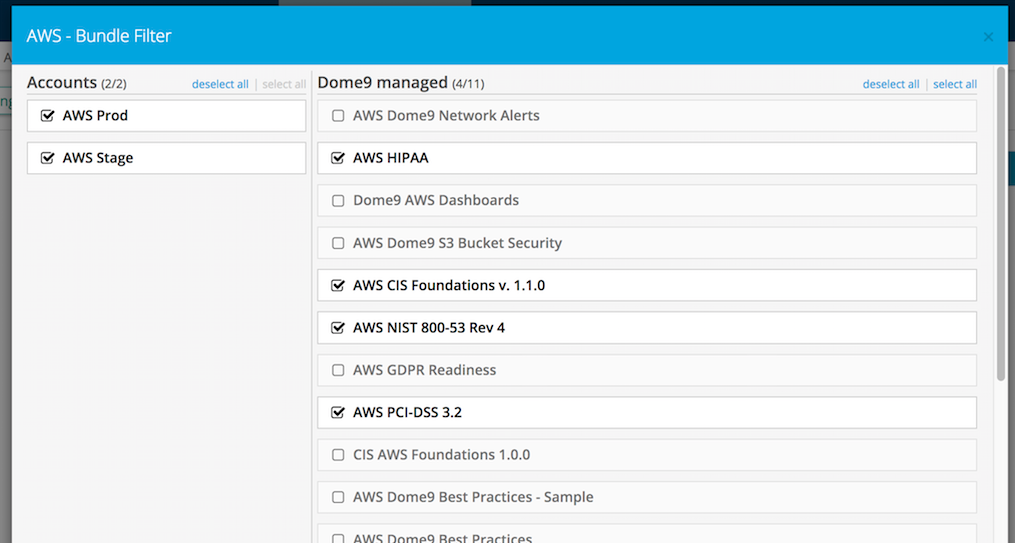Viewport: 1015px width, 543px height.
Task: Uncheck the AWS Stage account checkbox
Action: coord(47,158)
